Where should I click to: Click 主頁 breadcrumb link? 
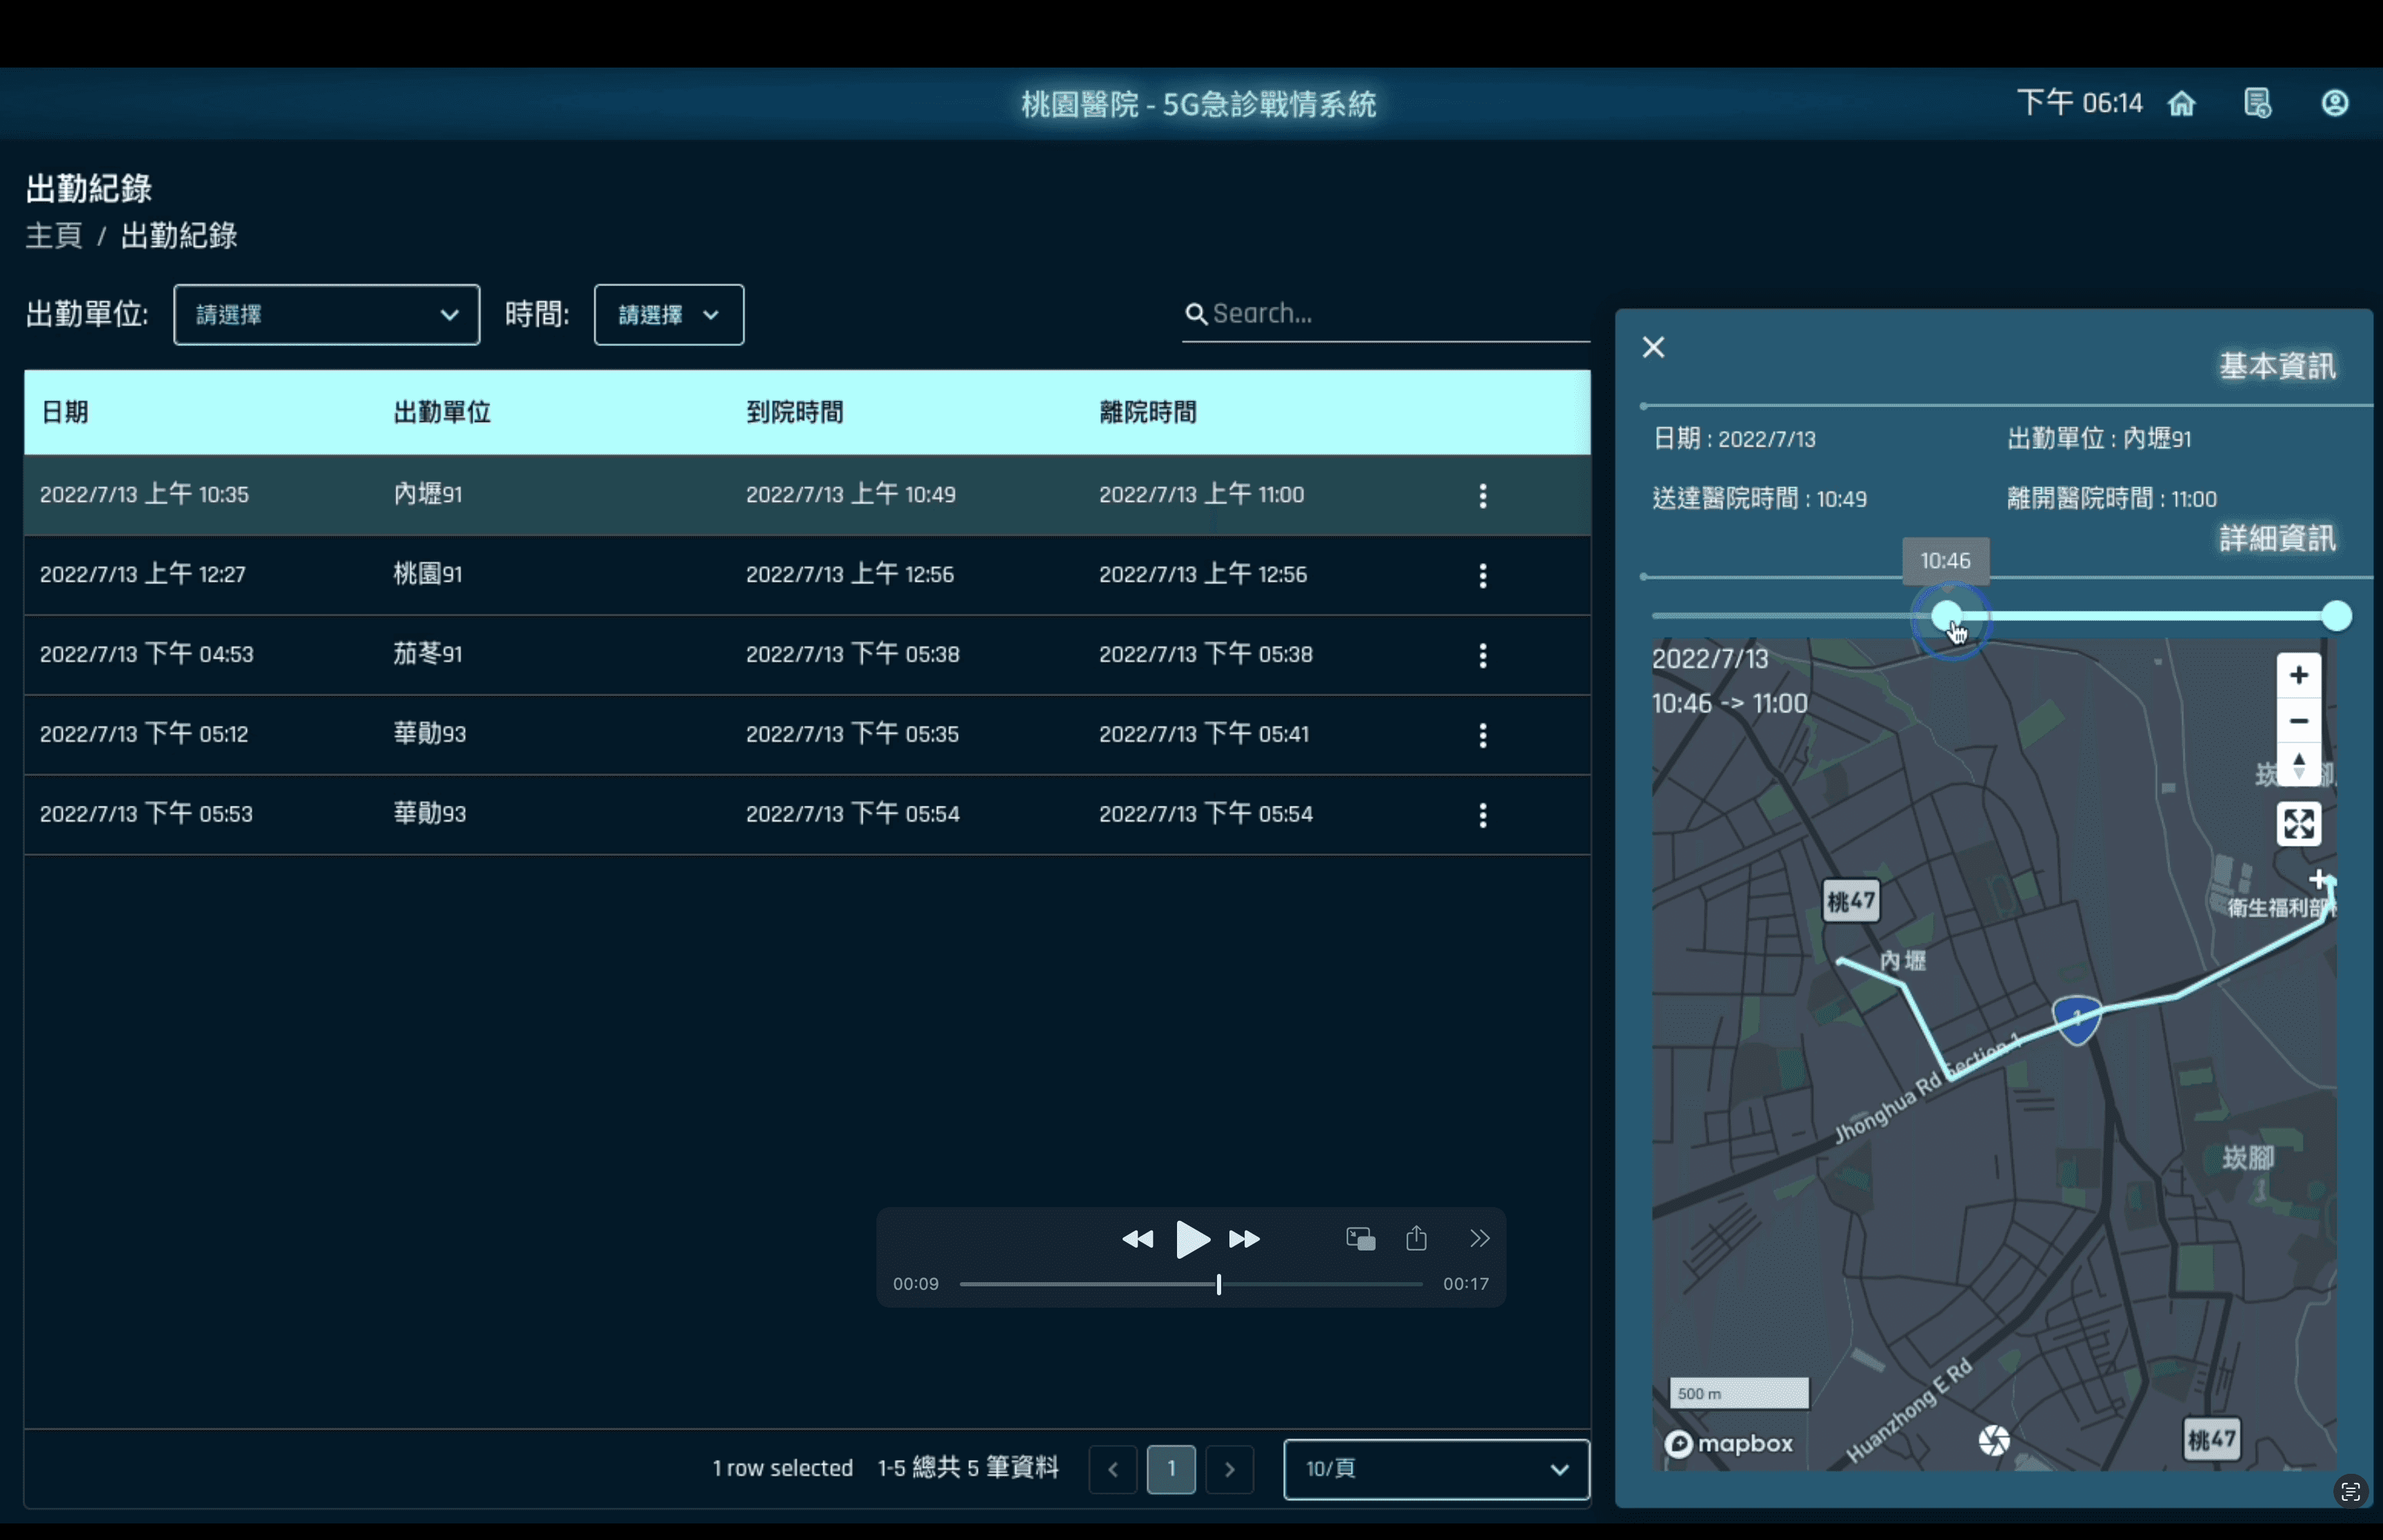[x=54, y=236]
